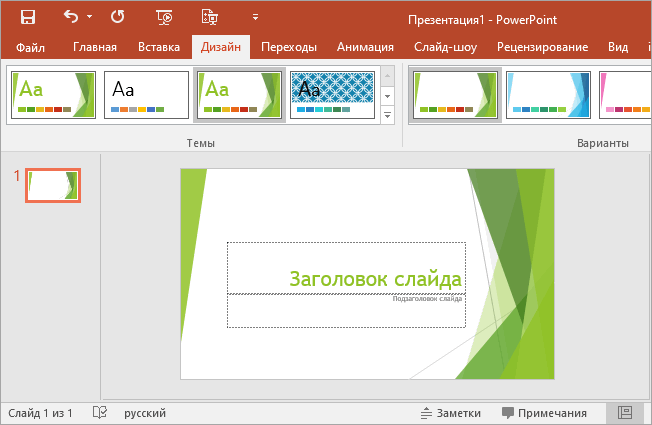Switch to the Вставка ribbon tab
This screenshot has width=652, height=425.
[159, 47]
